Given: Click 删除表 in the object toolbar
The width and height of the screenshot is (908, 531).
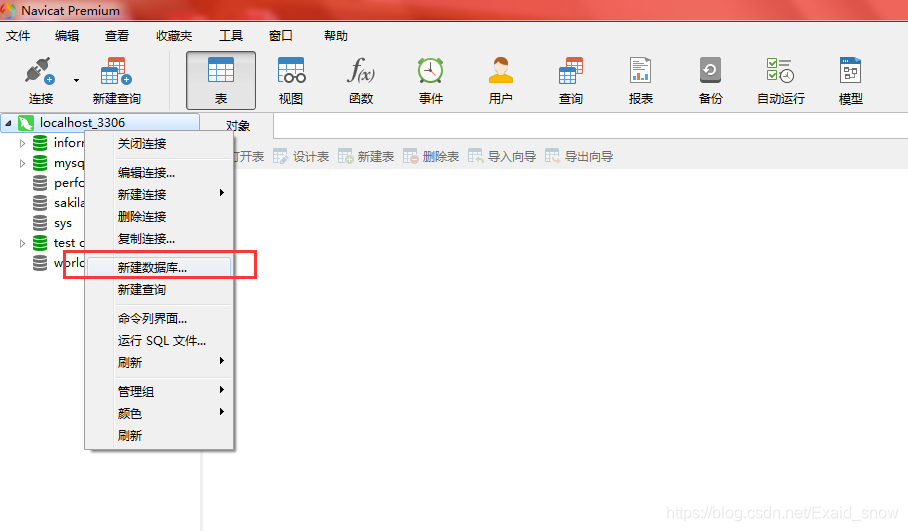Looking at the screenshot, I should coord(431,156).
